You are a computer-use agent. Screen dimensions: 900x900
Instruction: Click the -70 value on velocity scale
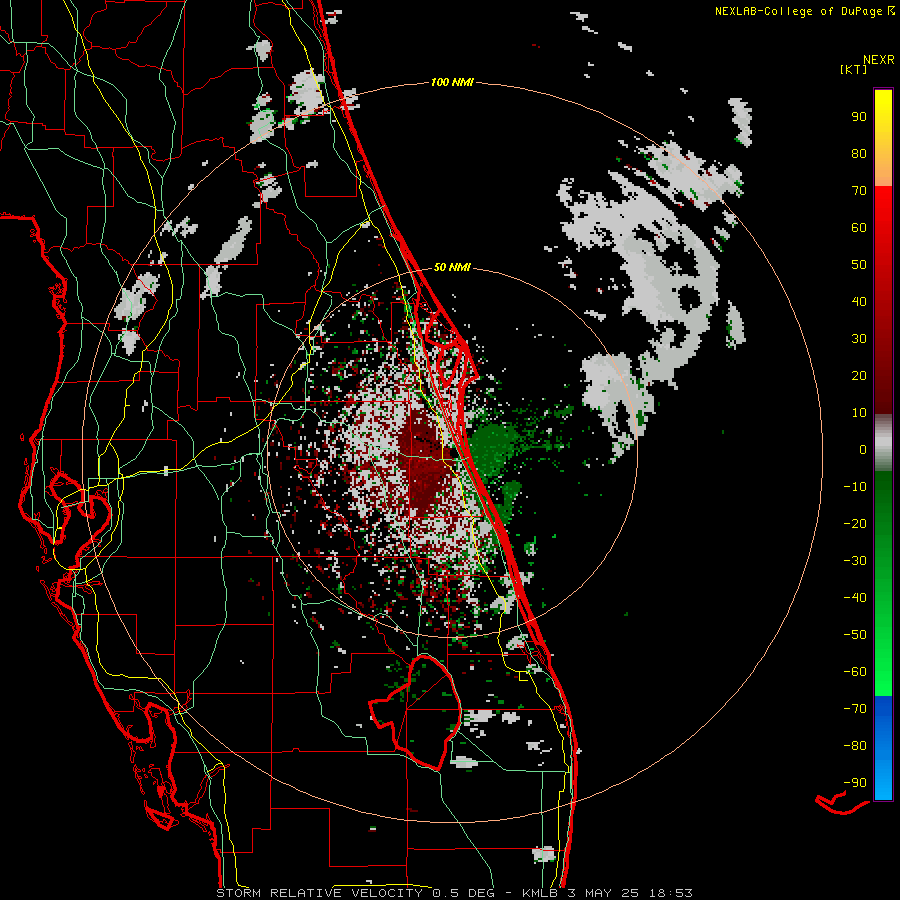[855, 709]
